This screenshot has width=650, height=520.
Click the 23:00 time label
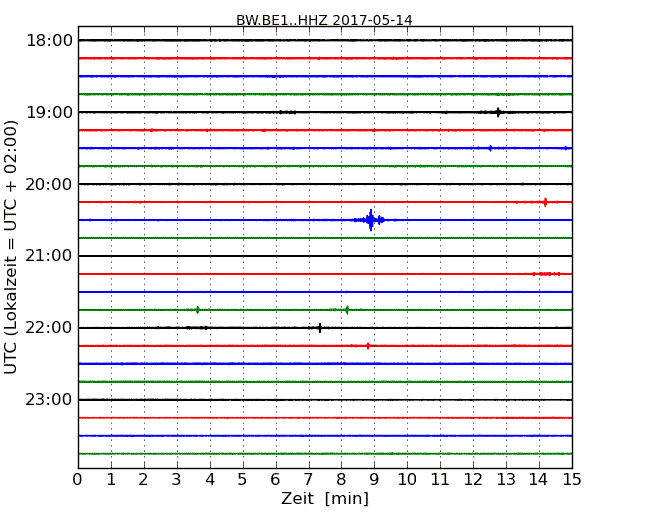coord(49,400)
